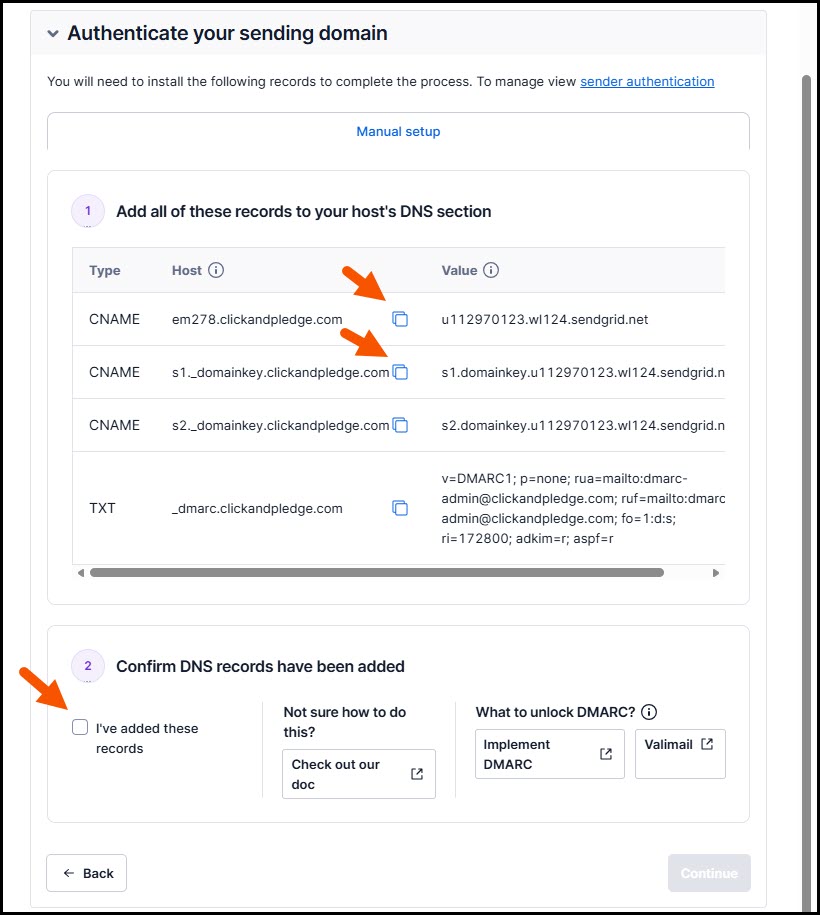The width and height of the screenshot is (820, 915).
Task: Click the Back button
Action: 86,873
